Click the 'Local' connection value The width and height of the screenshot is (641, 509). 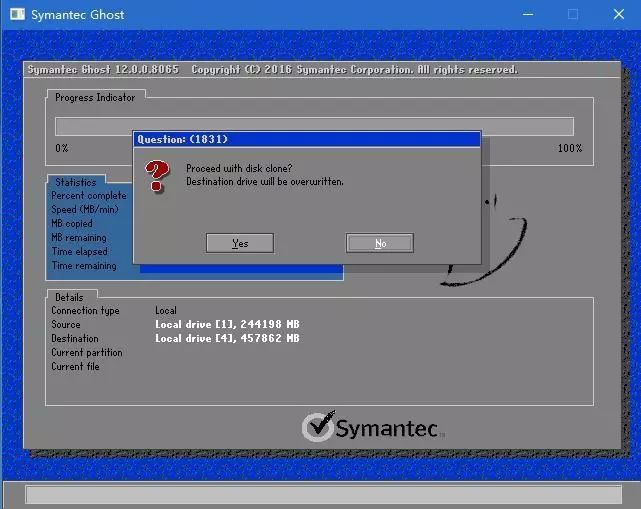tap(166, 310)
